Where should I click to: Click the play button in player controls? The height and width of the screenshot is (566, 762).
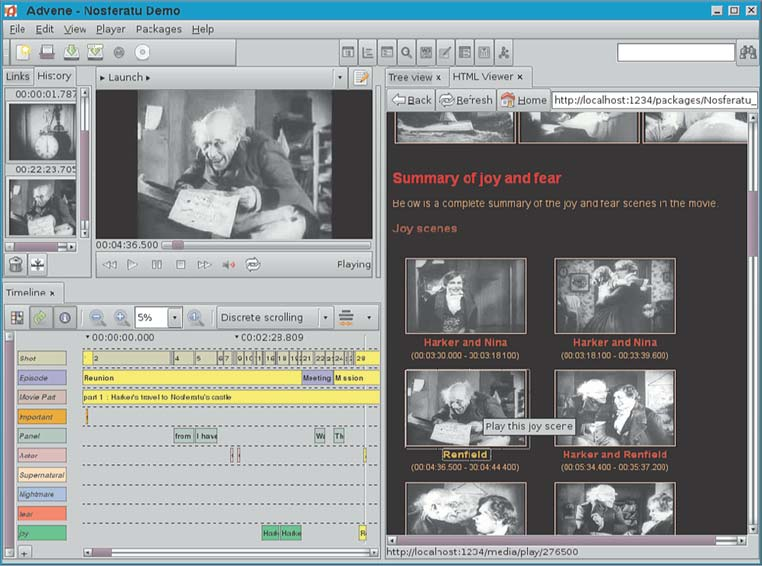(x=132, y=265)
